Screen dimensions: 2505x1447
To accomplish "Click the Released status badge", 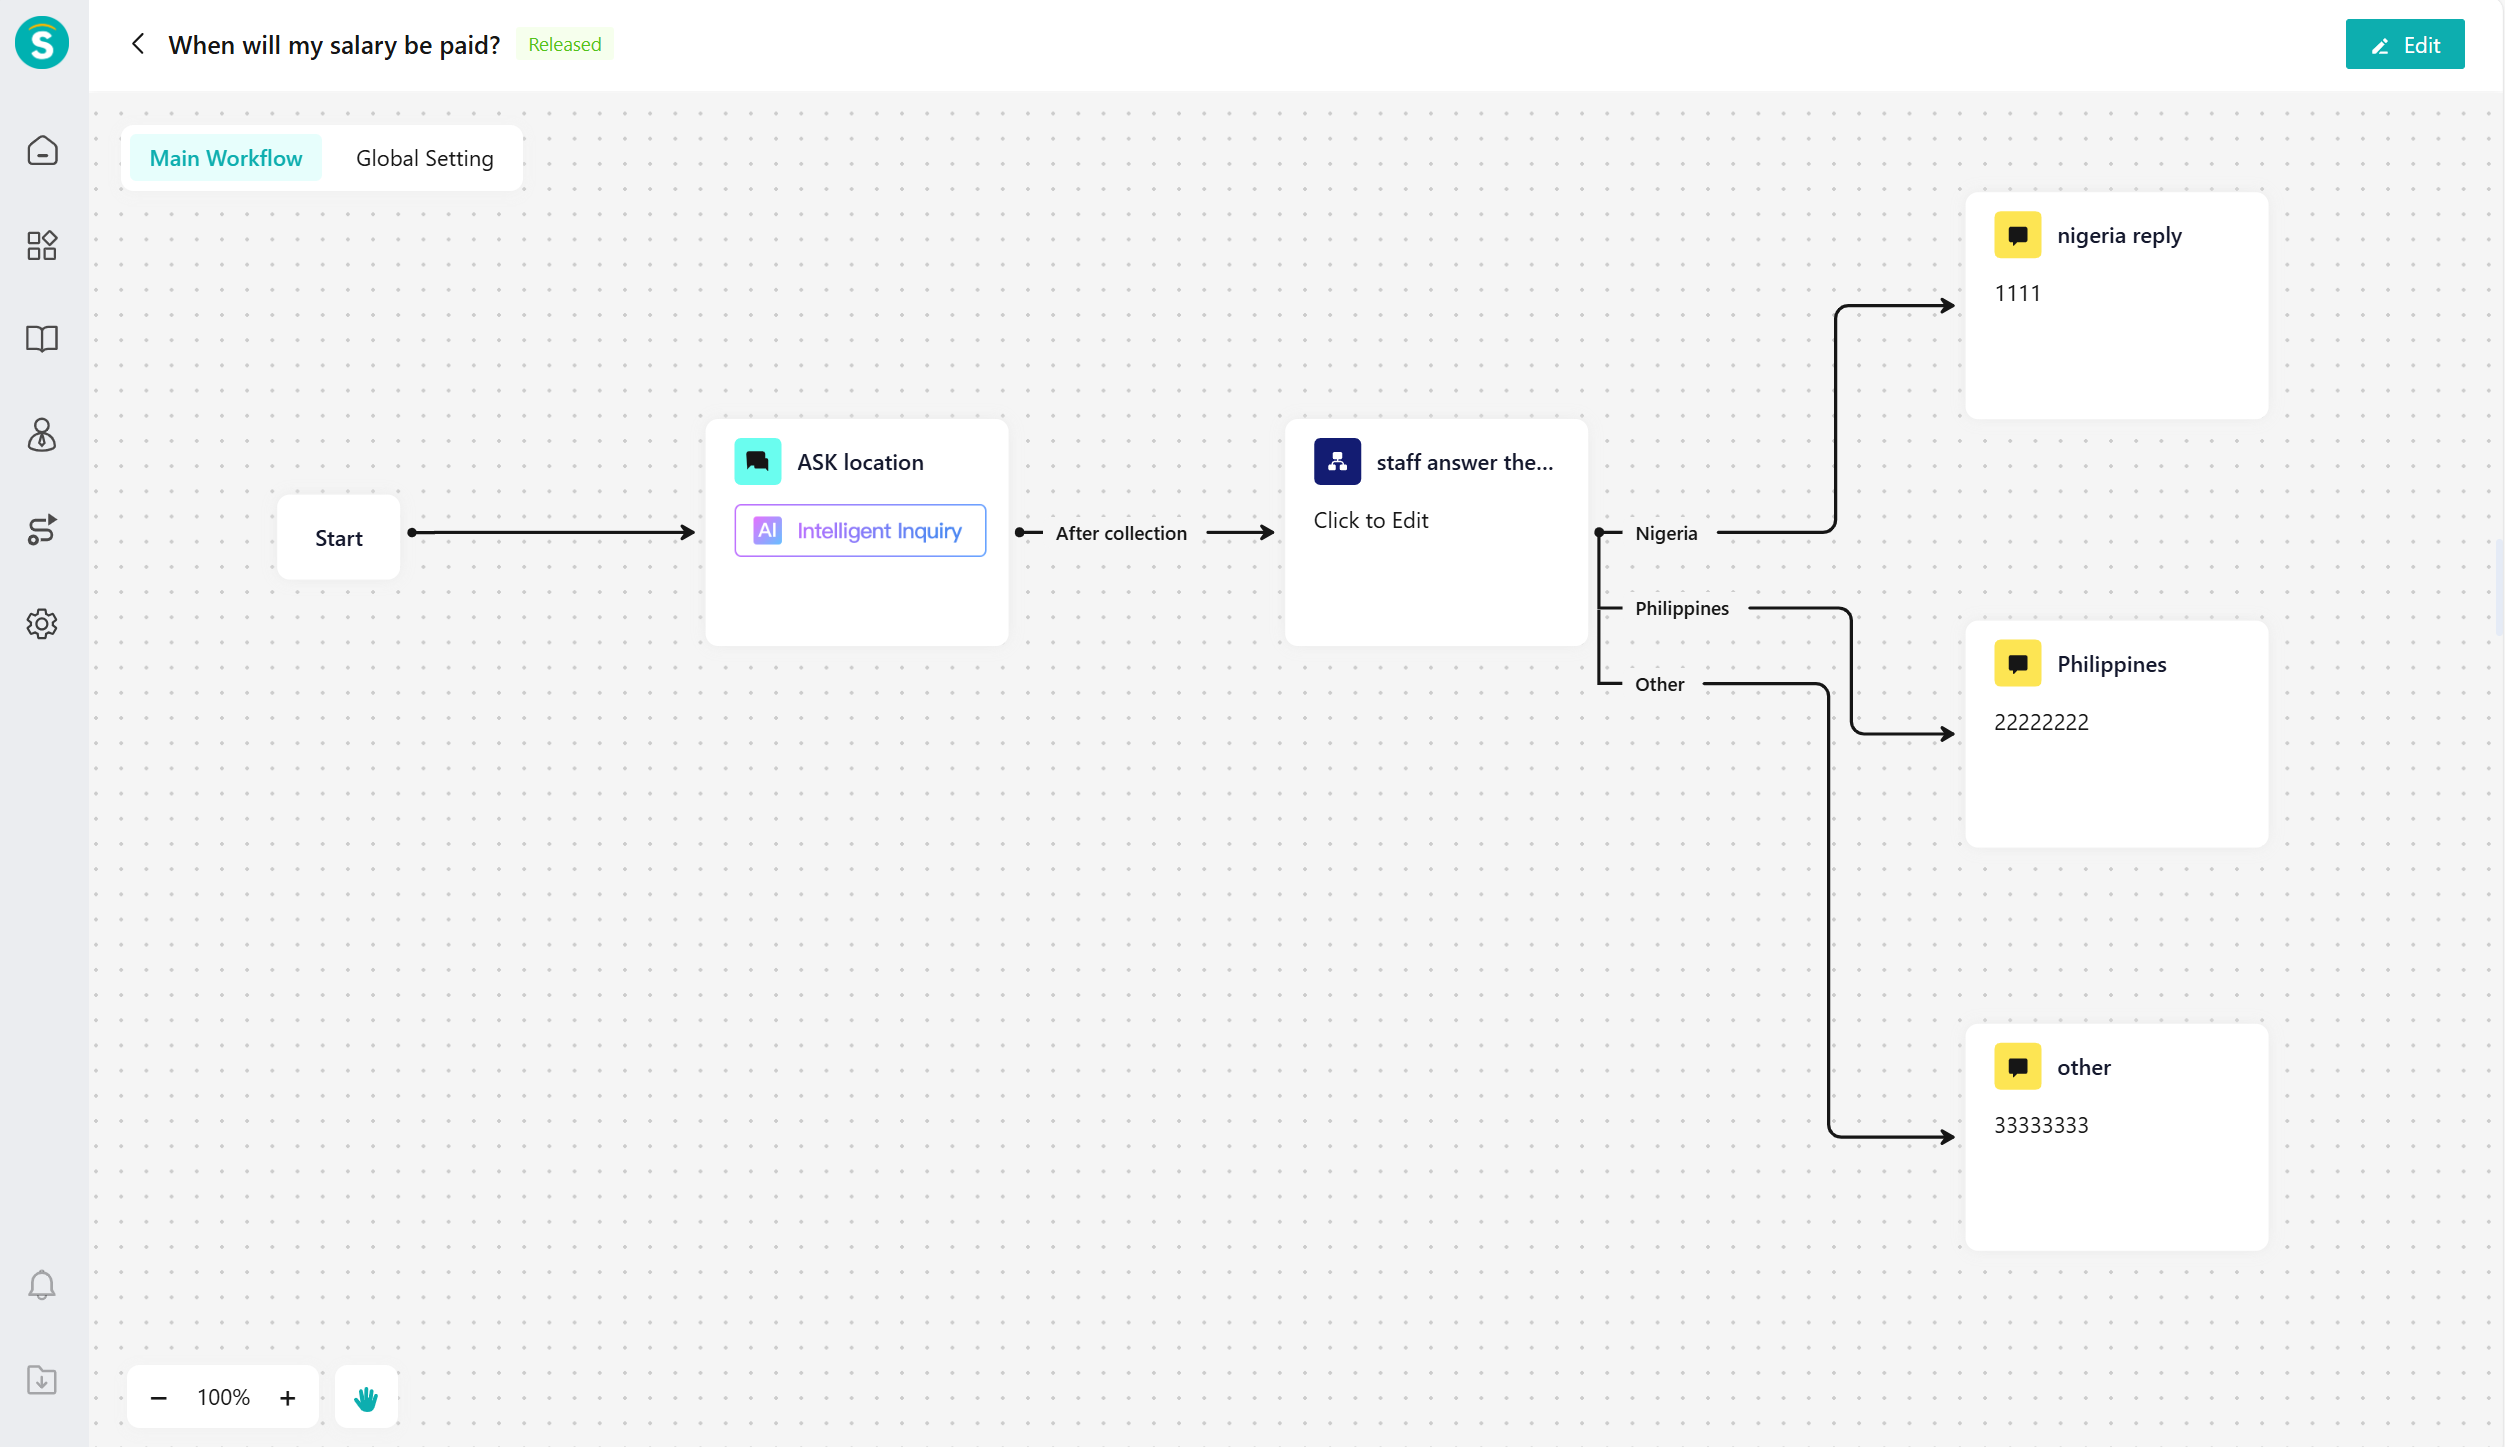I will [565, 44].
